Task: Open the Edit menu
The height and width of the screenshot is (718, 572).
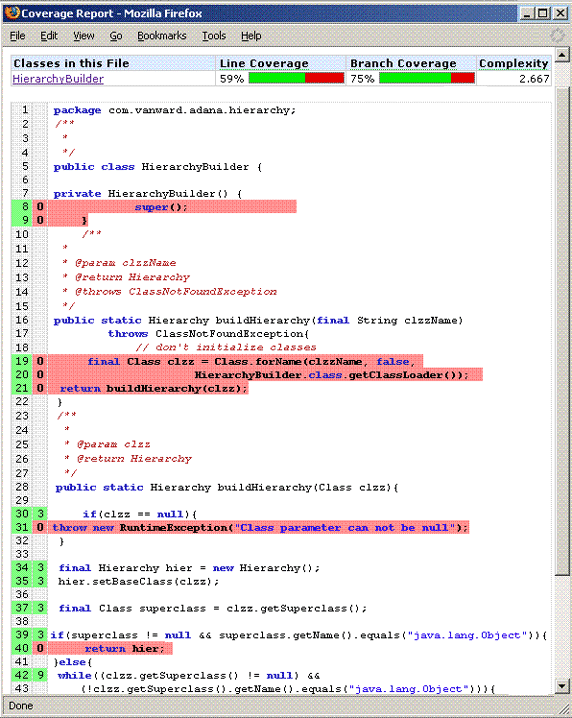Action: (x=49, y=36)
